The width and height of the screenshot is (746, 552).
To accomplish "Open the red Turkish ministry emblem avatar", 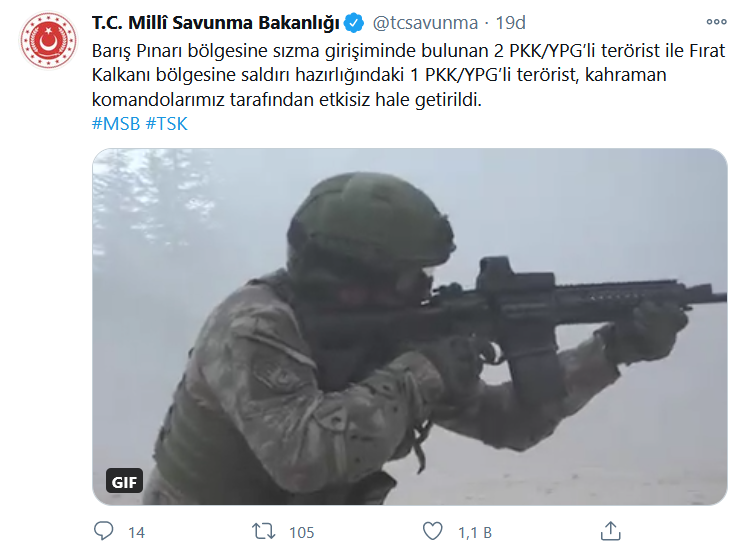I will [48, 40].
